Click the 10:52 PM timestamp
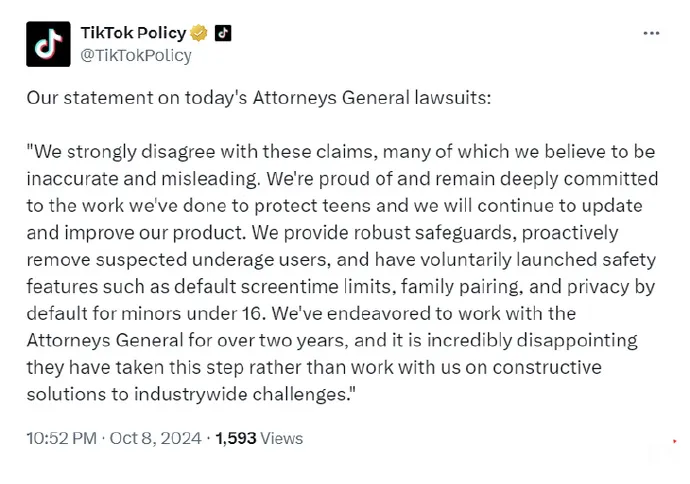This screenshot has width=690, height=484. 61,438
